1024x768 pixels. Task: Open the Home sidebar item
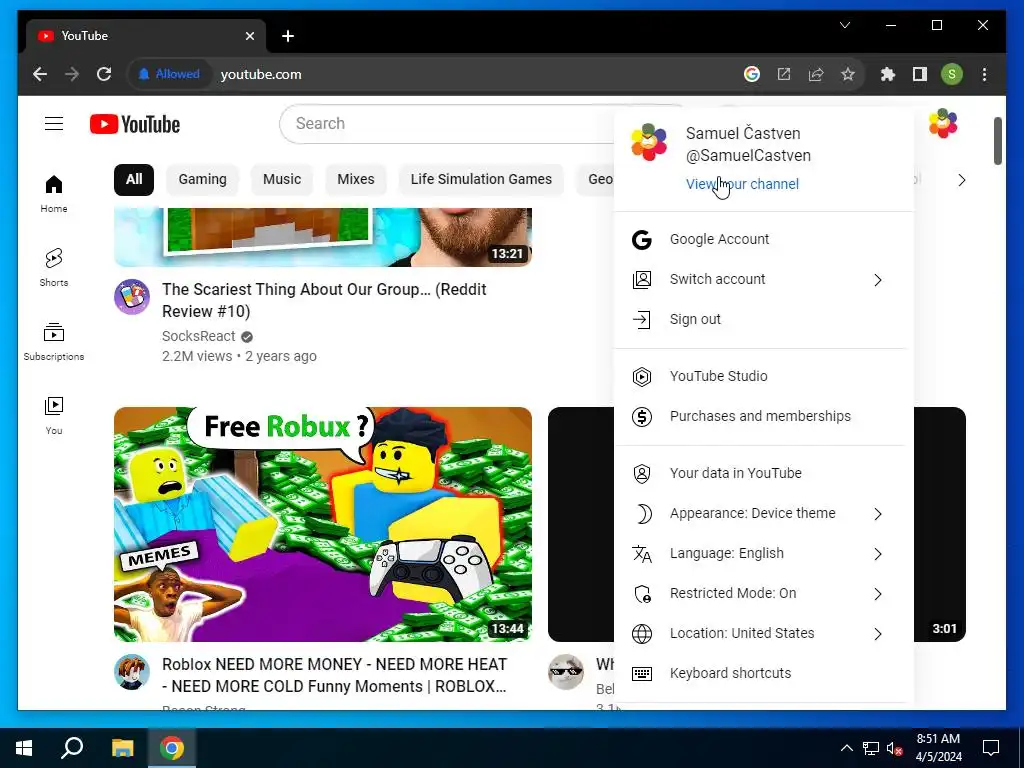point(54,194)
